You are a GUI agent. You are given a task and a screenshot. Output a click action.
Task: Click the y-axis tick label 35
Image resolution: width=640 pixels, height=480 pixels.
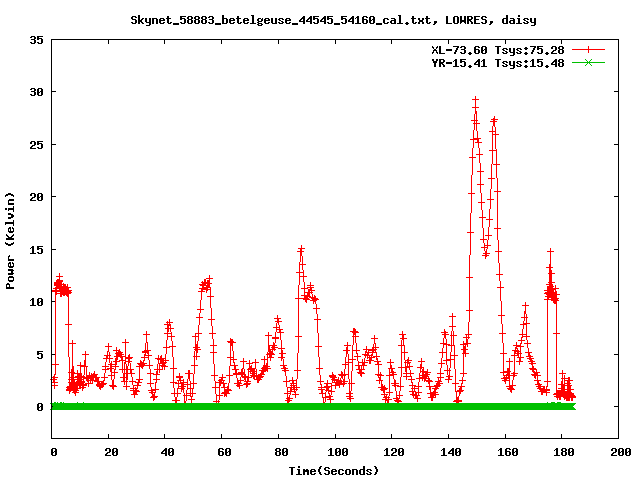click(36, 40)
